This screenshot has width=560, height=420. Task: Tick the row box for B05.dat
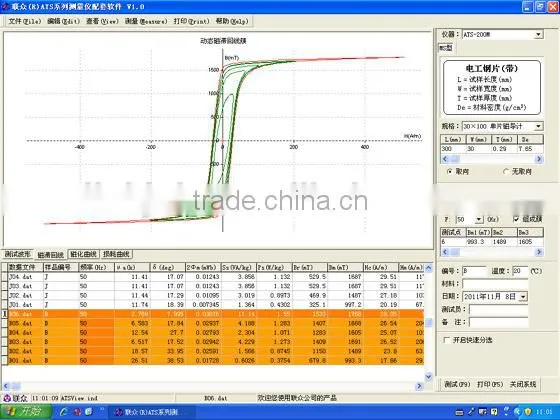4,323
